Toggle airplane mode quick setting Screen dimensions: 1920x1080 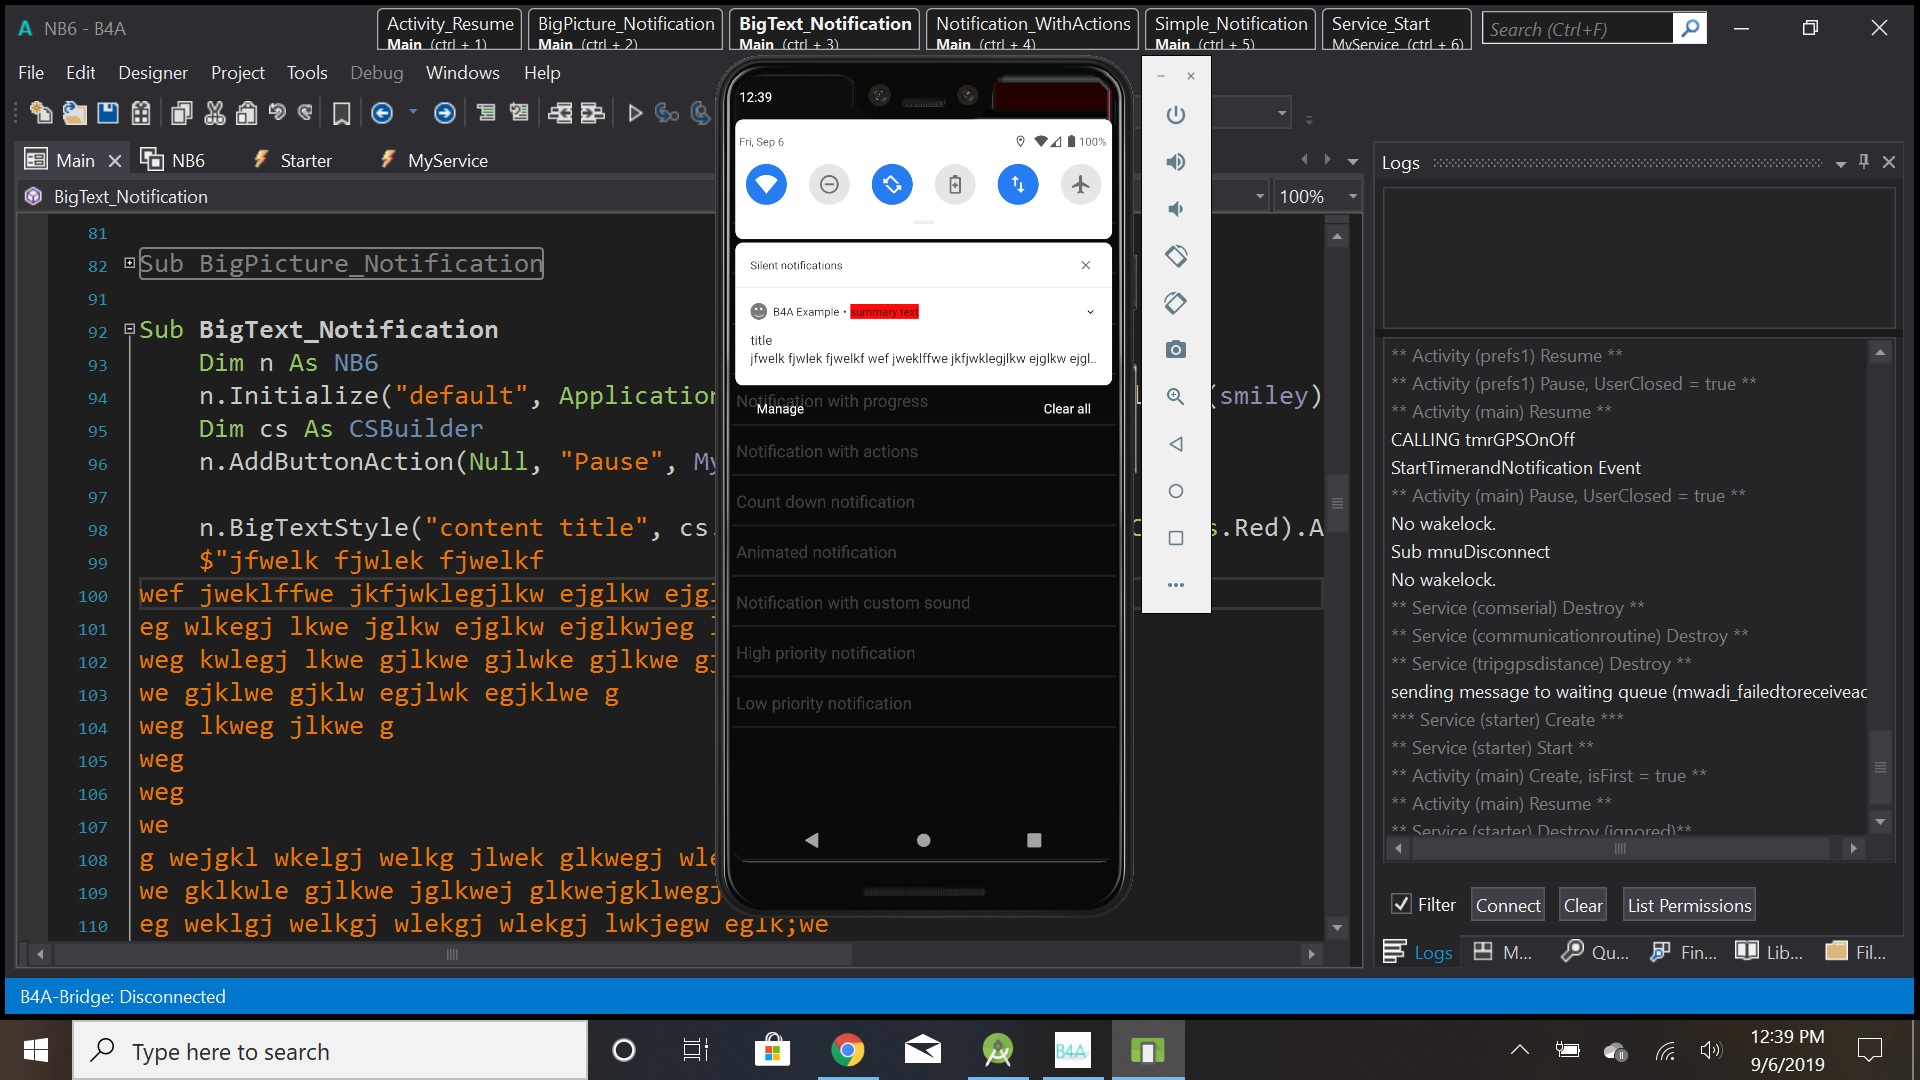(1080, 184)
